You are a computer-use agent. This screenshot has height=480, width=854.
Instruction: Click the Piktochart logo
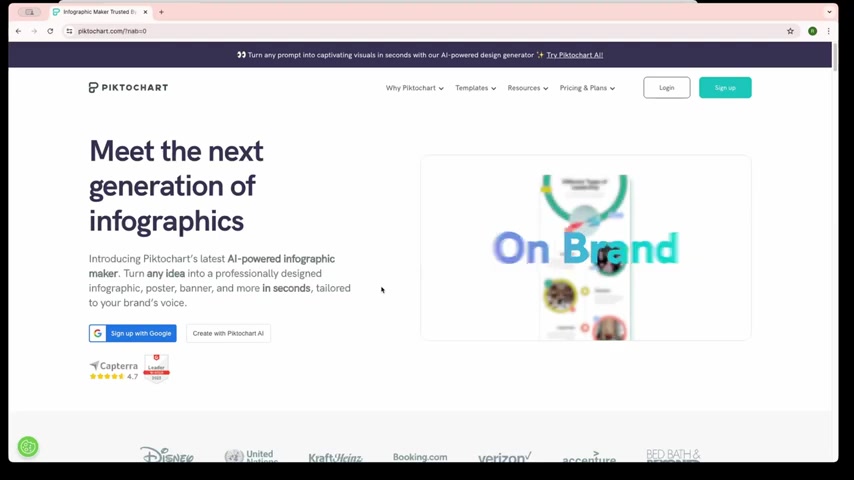(129, 87)
